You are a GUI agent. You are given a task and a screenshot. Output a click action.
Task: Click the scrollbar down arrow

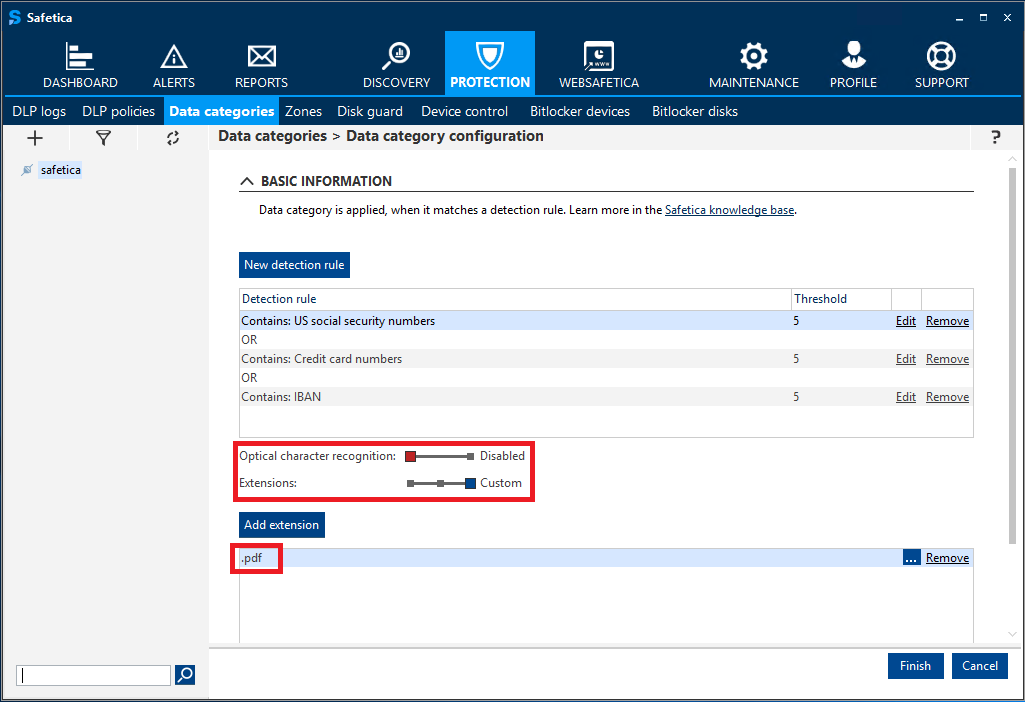tap(1012, 634)
